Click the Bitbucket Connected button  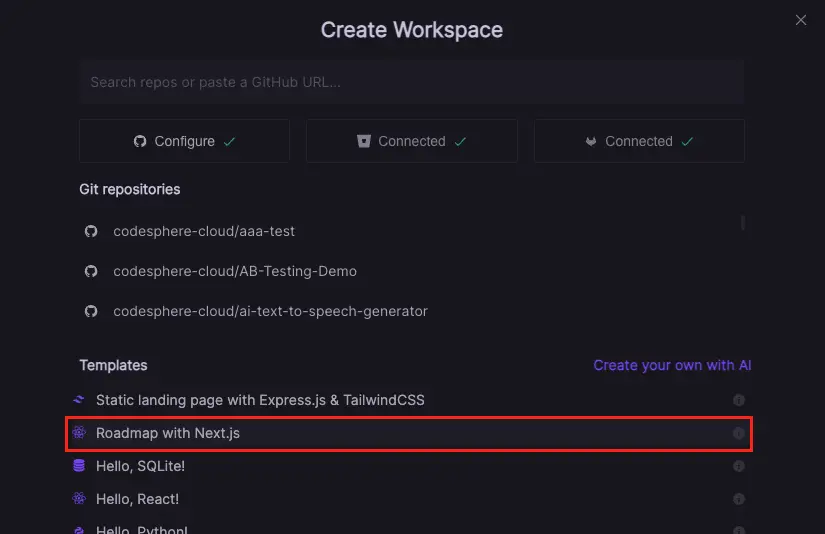pos(411,141)
